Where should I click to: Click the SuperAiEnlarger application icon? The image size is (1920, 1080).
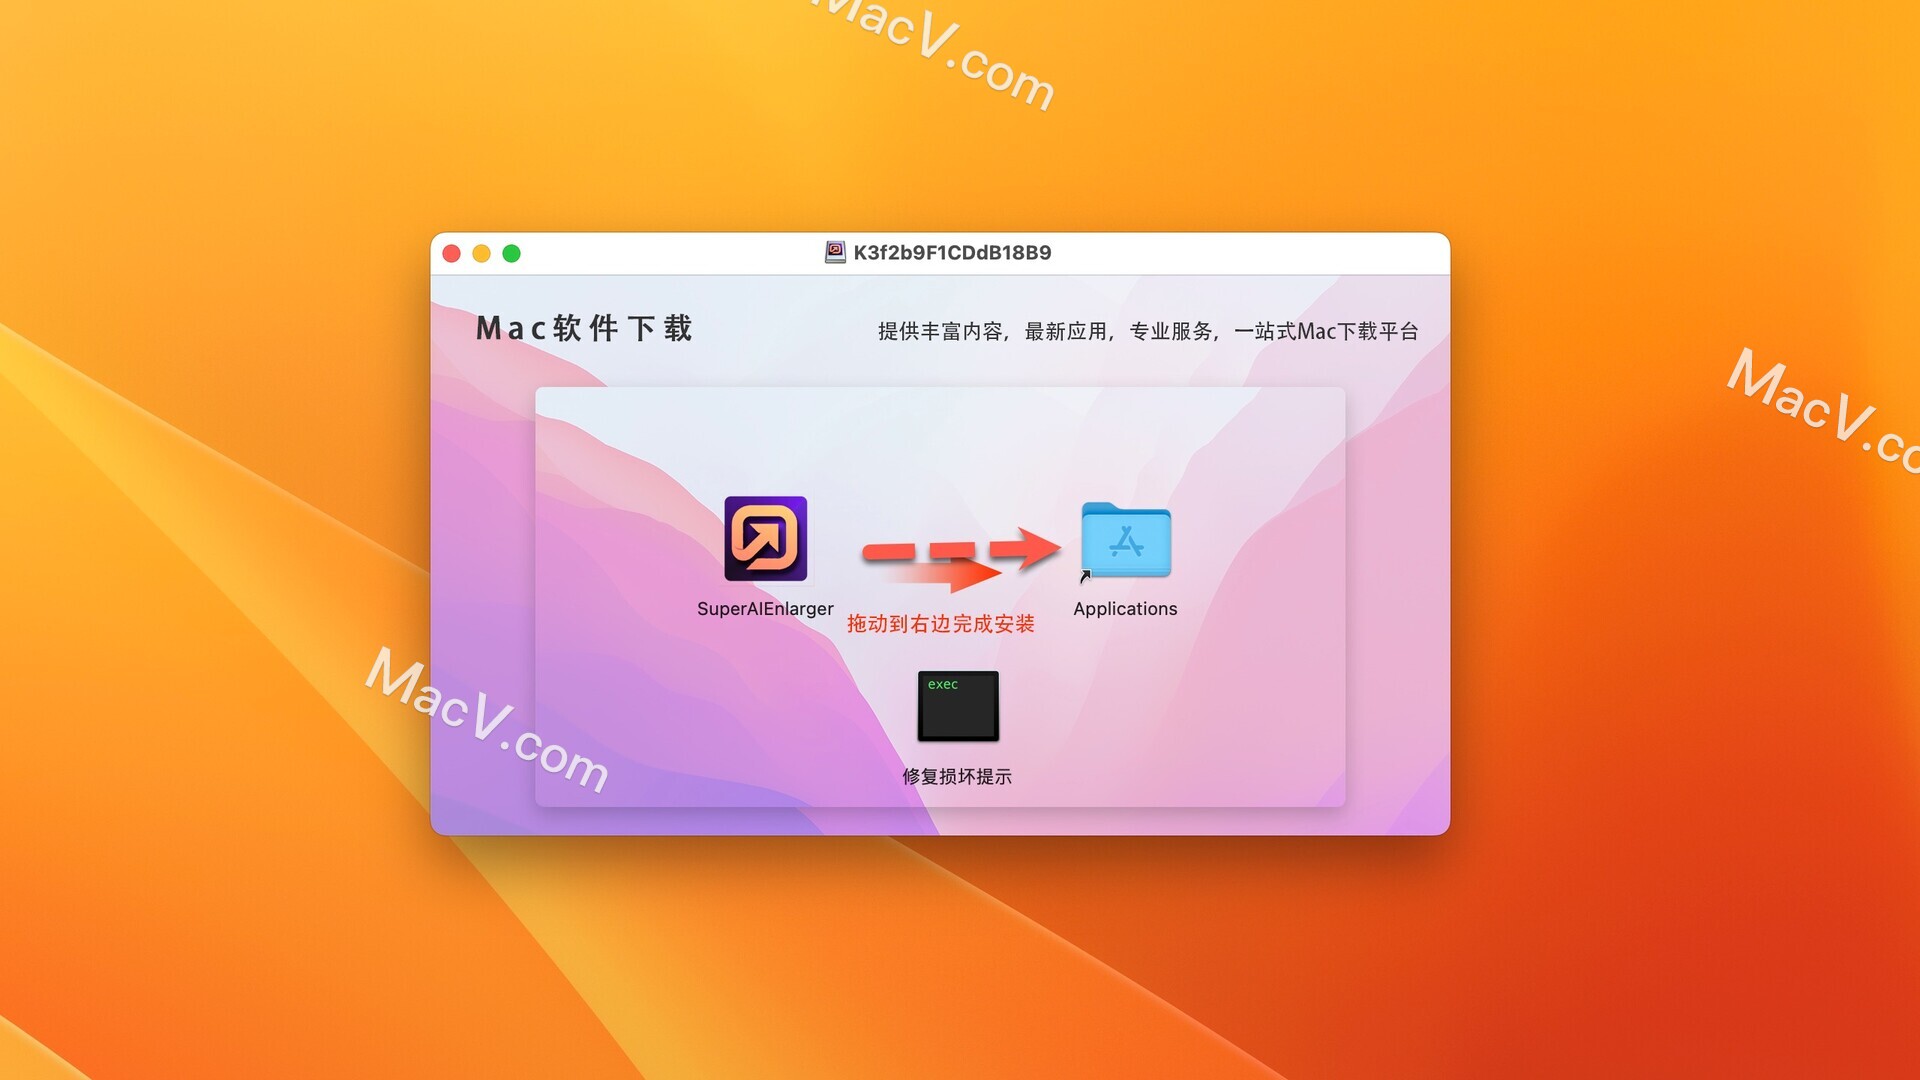tap(764, 539)
